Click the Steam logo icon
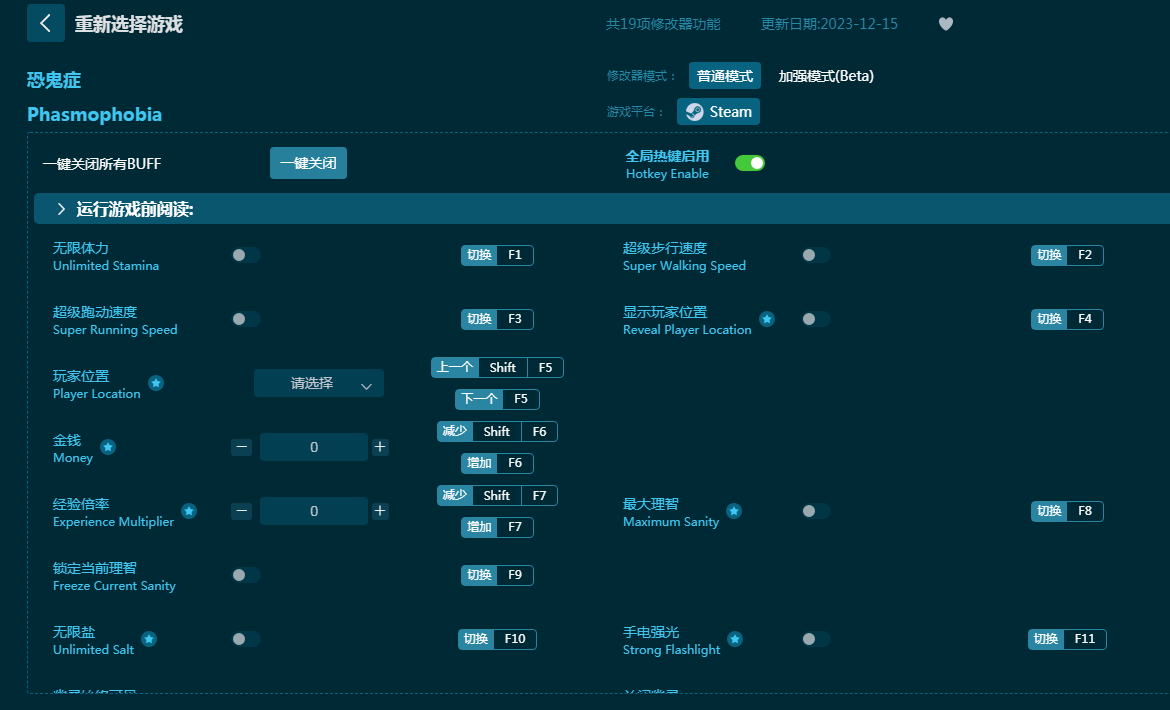This screenshot has height=710, width=1170. [x=694, y=112]
